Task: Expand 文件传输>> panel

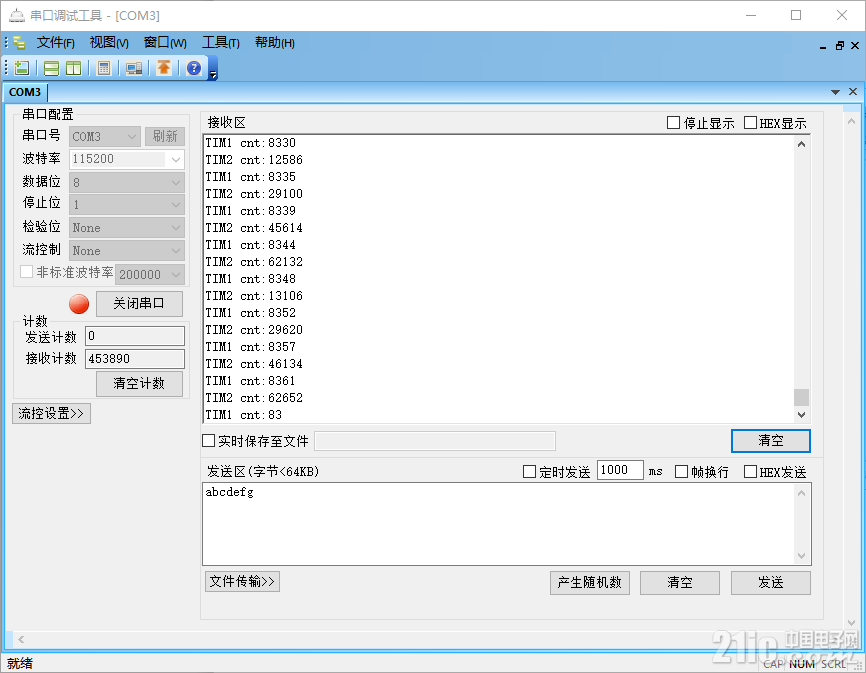Action: 242,581
